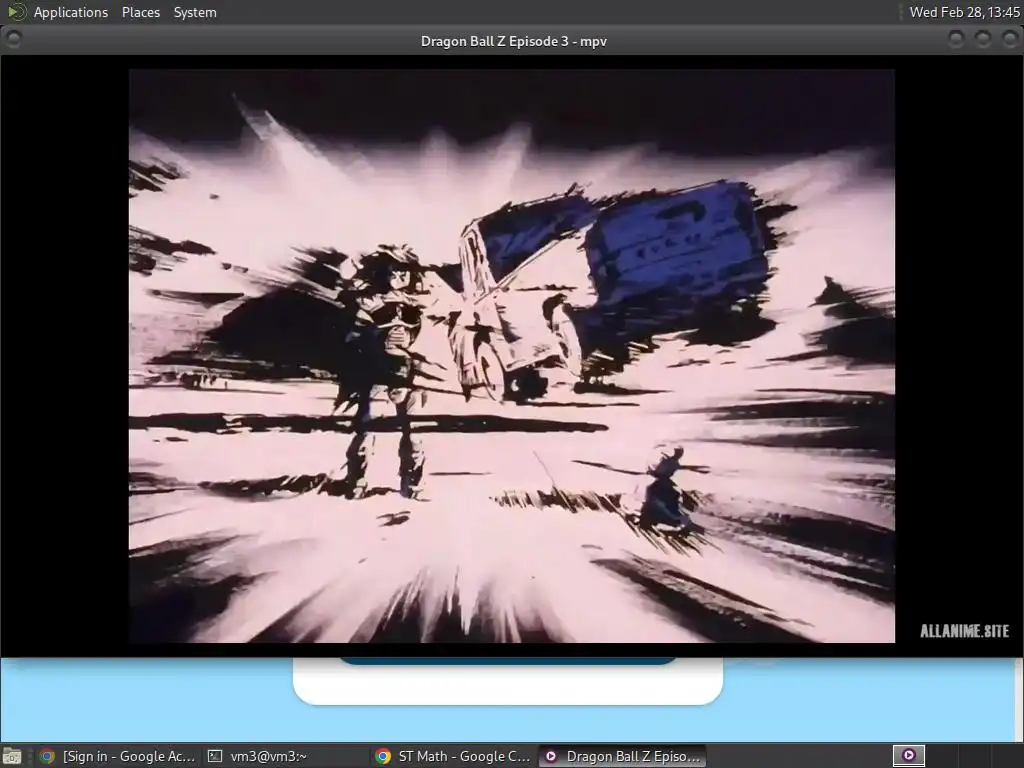
Task: Open the System menu
Action: pos(195,12)
